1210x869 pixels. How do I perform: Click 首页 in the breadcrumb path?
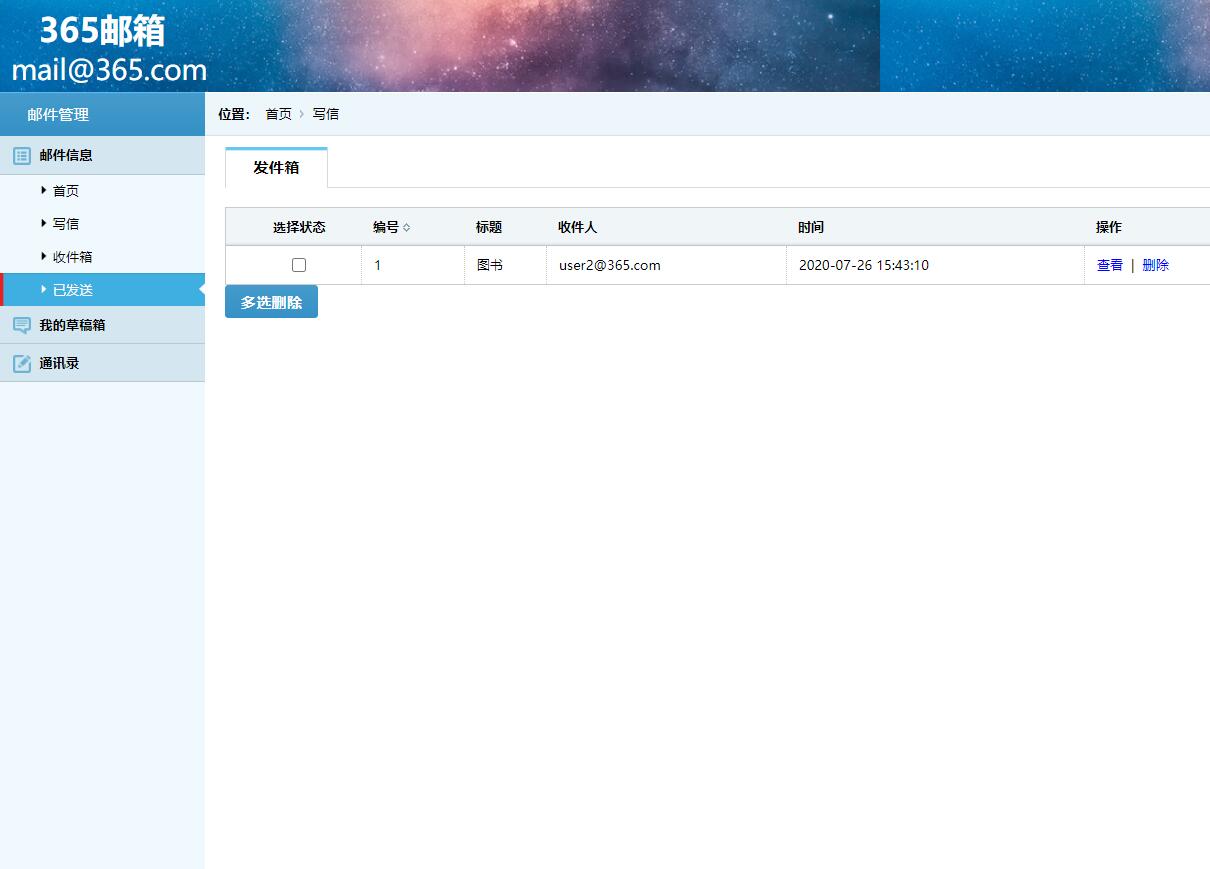(x=278, y=114)
